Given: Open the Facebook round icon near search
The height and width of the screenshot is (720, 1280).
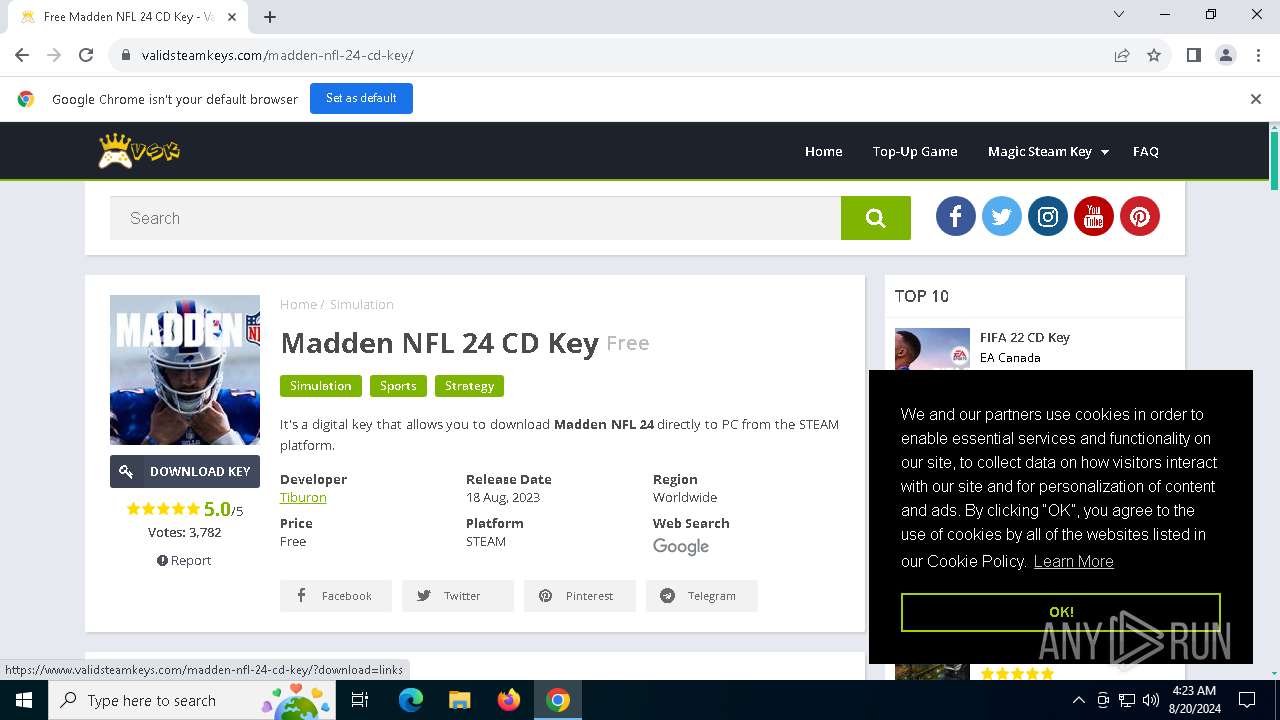Looking at the screenshot, I should 955,217.
